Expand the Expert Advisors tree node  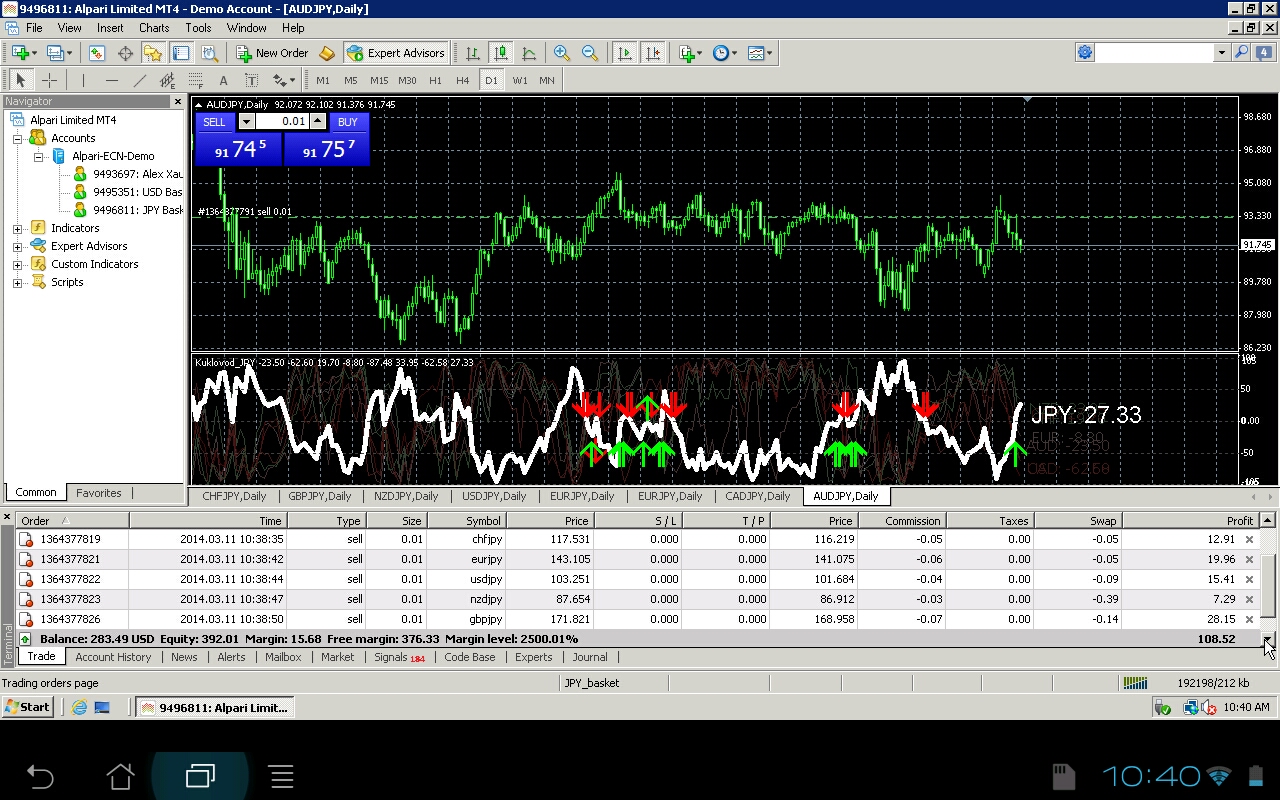[17, 247]
